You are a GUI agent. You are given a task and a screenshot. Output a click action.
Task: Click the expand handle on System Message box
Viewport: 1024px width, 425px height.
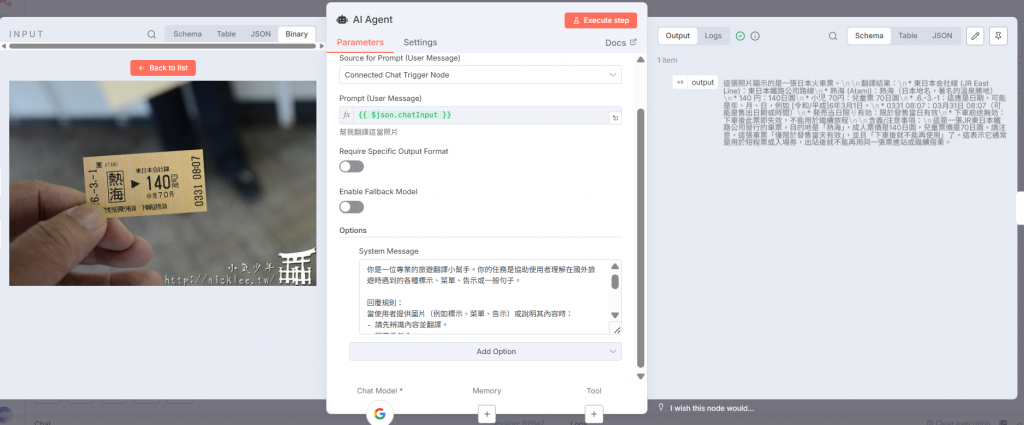click(615, 329)
